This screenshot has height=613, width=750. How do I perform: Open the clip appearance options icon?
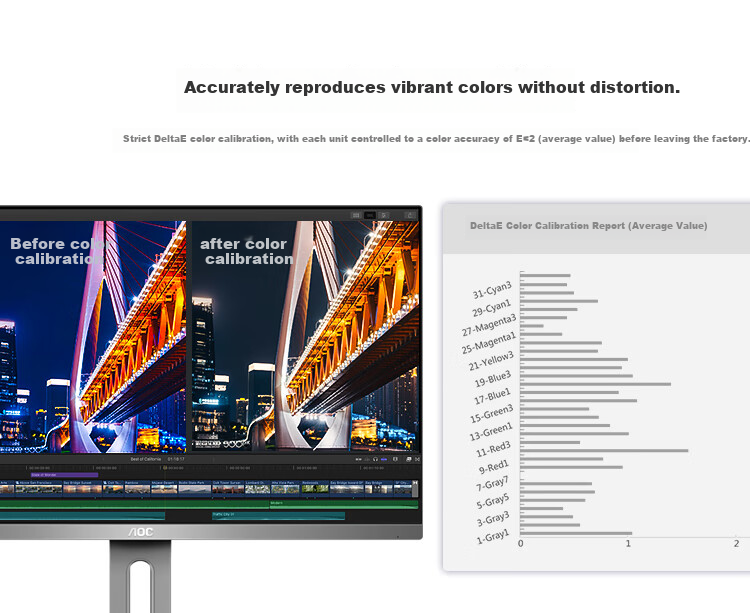[395, 459]
